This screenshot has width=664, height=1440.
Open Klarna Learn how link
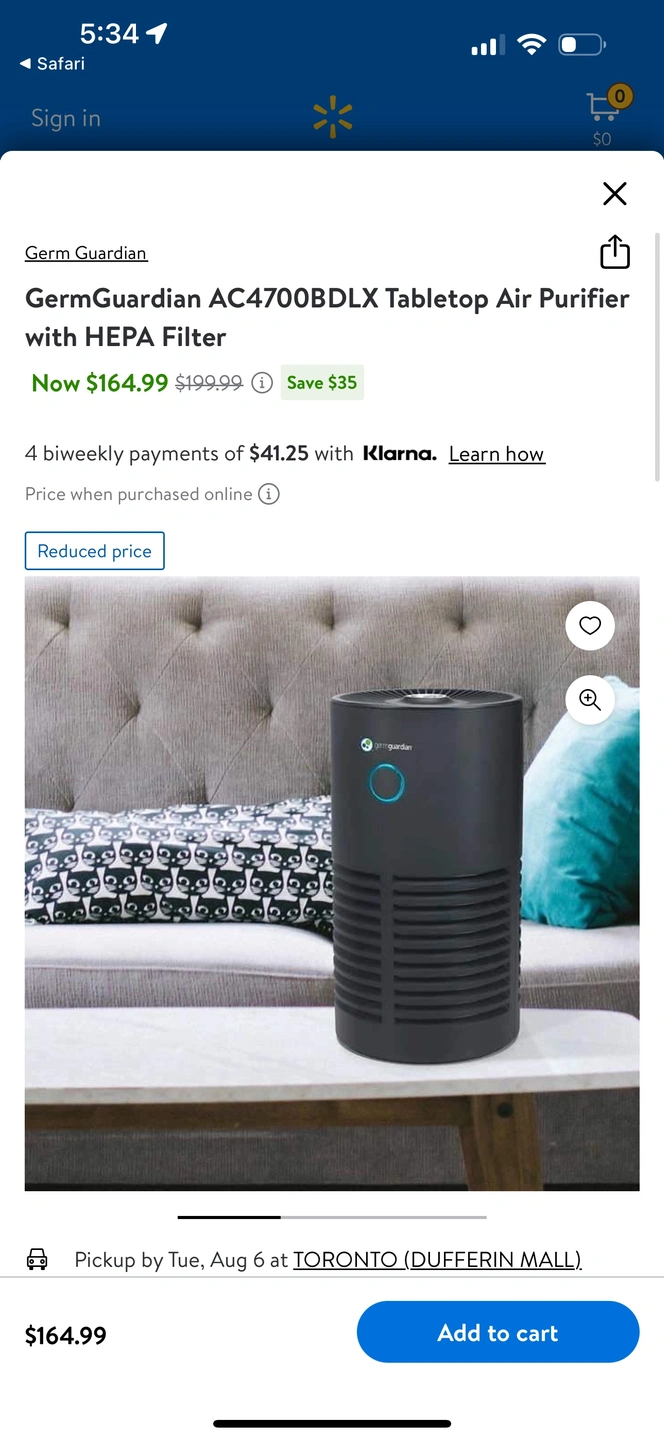coord(497,454)
